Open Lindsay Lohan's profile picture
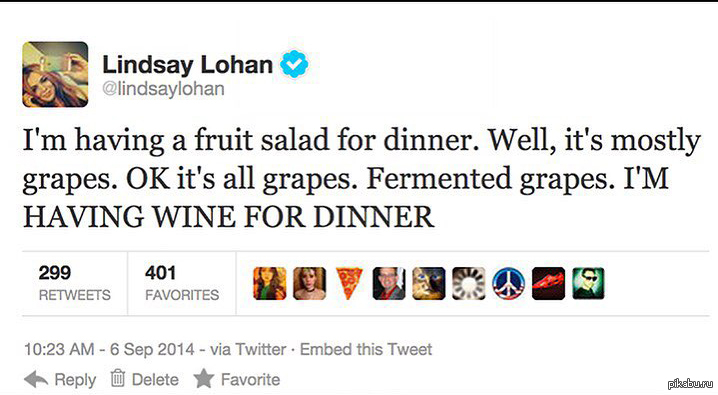 pyautogui.click(x=55, y=74)
